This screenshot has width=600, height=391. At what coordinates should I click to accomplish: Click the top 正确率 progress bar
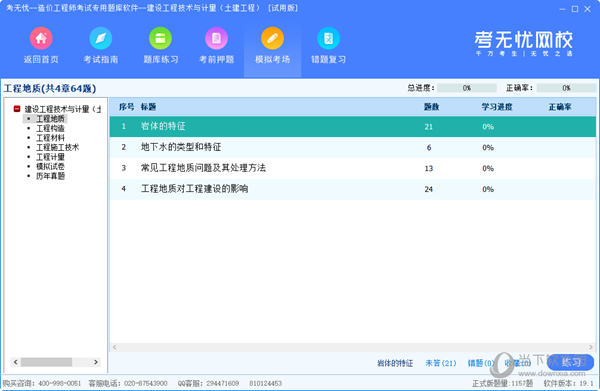click(566, 88)
